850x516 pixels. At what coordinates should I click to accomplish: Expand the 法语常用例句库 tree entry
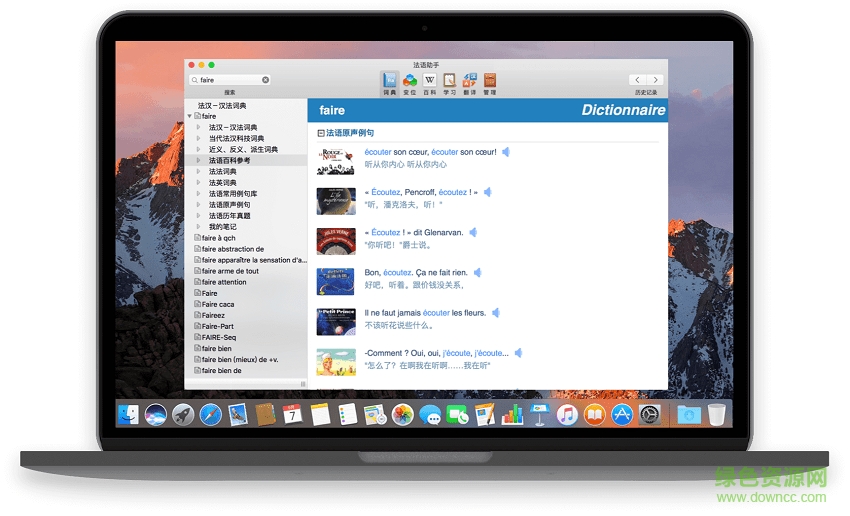pyautogui.click(x=198, y=193)
